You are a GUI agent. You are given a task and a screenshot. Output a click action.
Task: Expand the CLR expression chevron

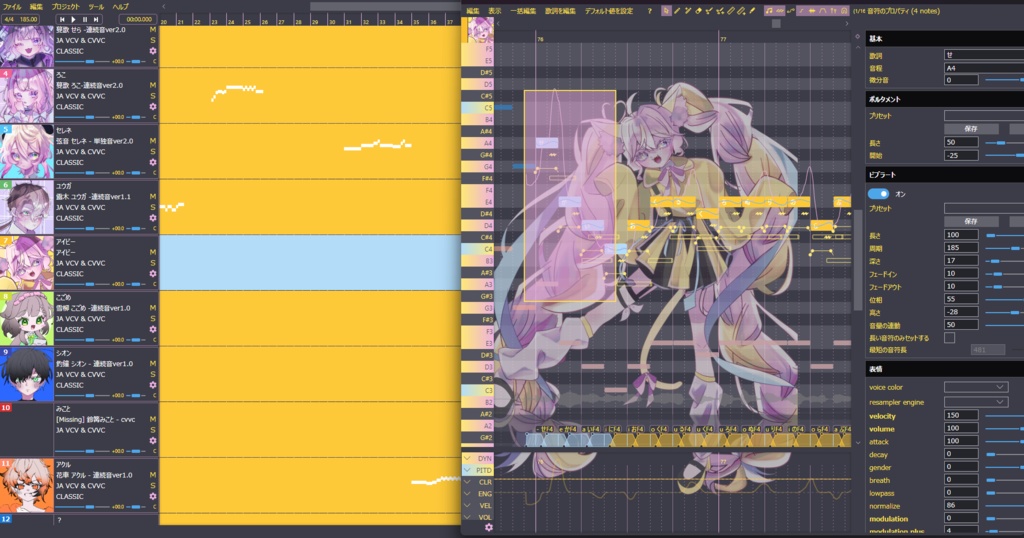(468, 482)
